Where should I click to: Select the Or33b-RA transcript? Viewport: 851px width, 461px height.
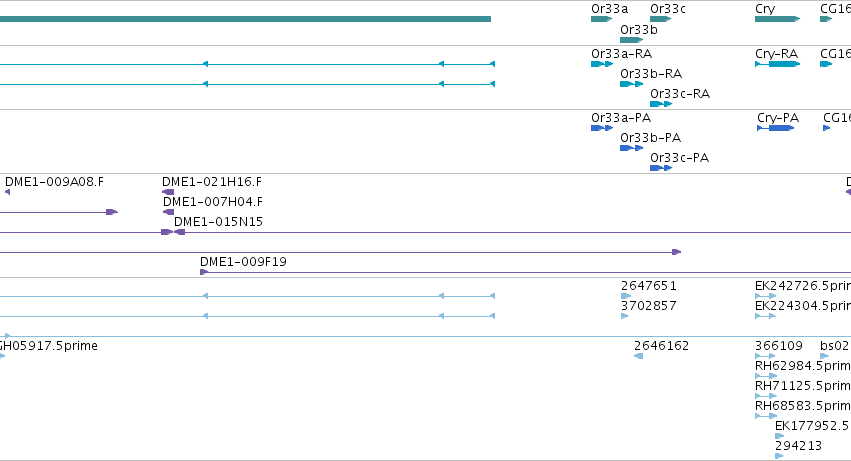tap(631, 84)
